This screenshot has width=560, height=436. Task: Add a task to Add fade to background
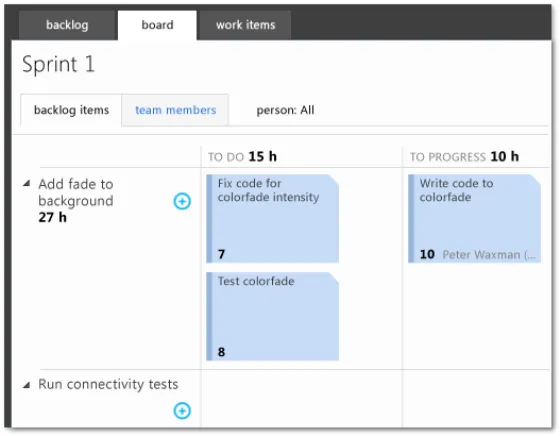point(182,201)
